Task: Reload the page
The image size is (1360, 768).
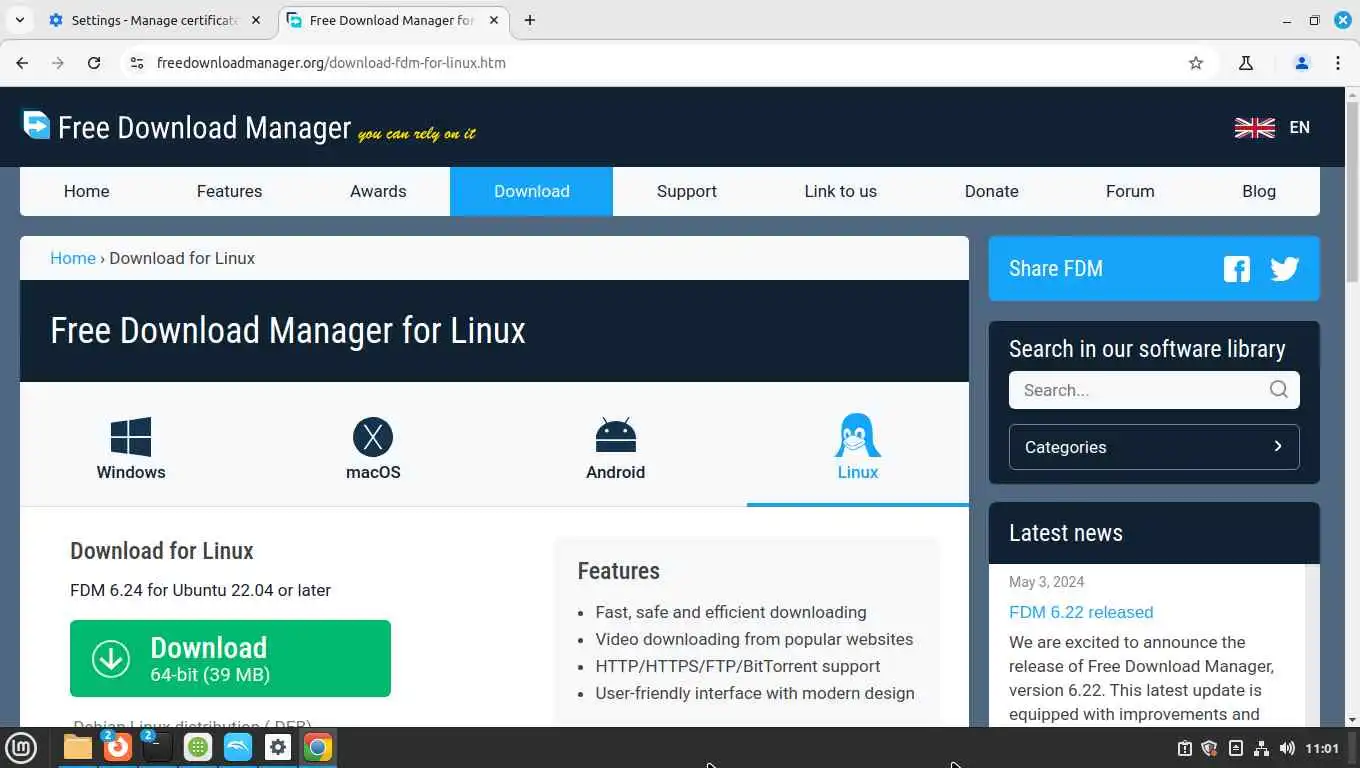Action: [94, 63]
